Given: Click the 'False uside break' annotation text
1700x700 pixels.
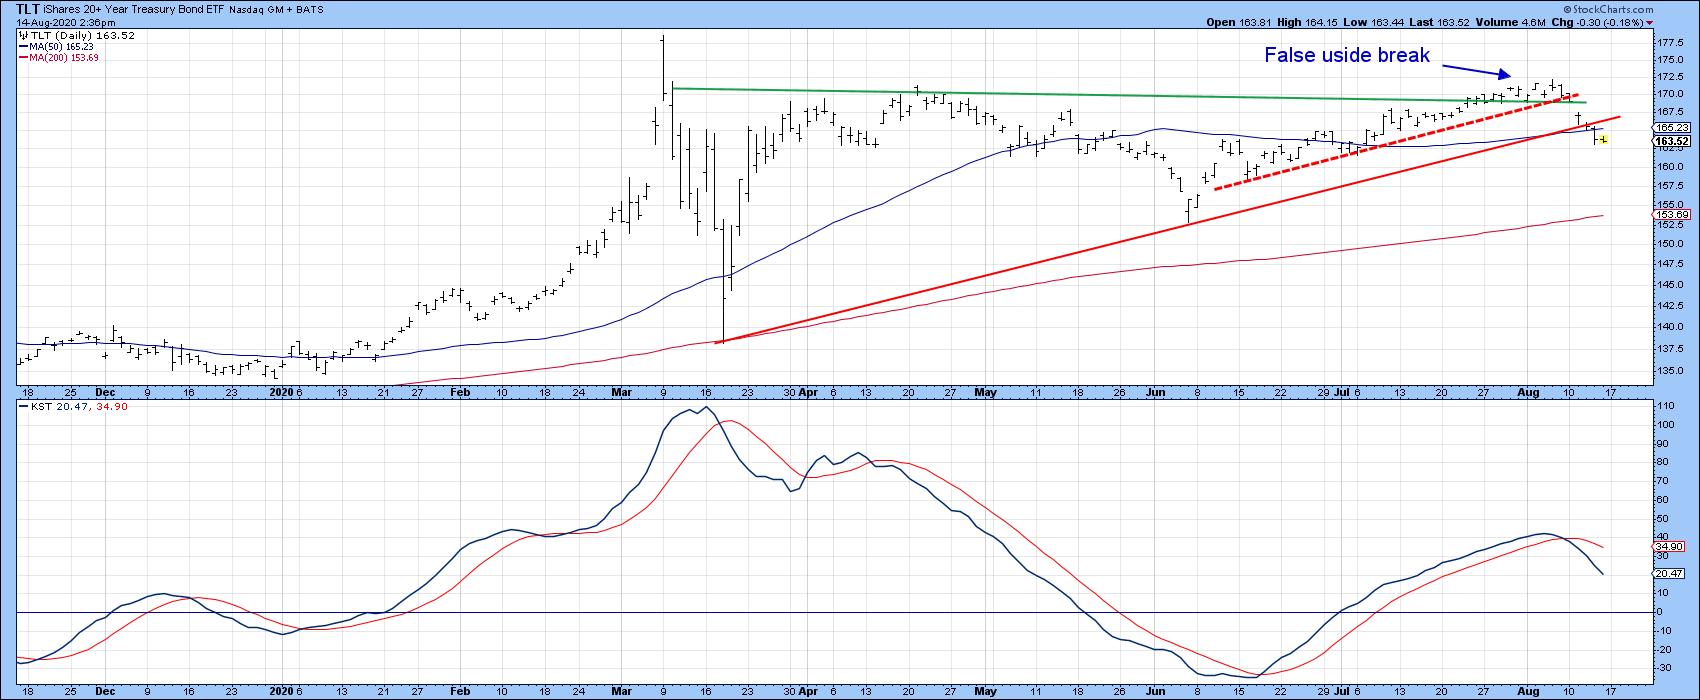Looking at the screenshot, I should tap(1346, 56).
